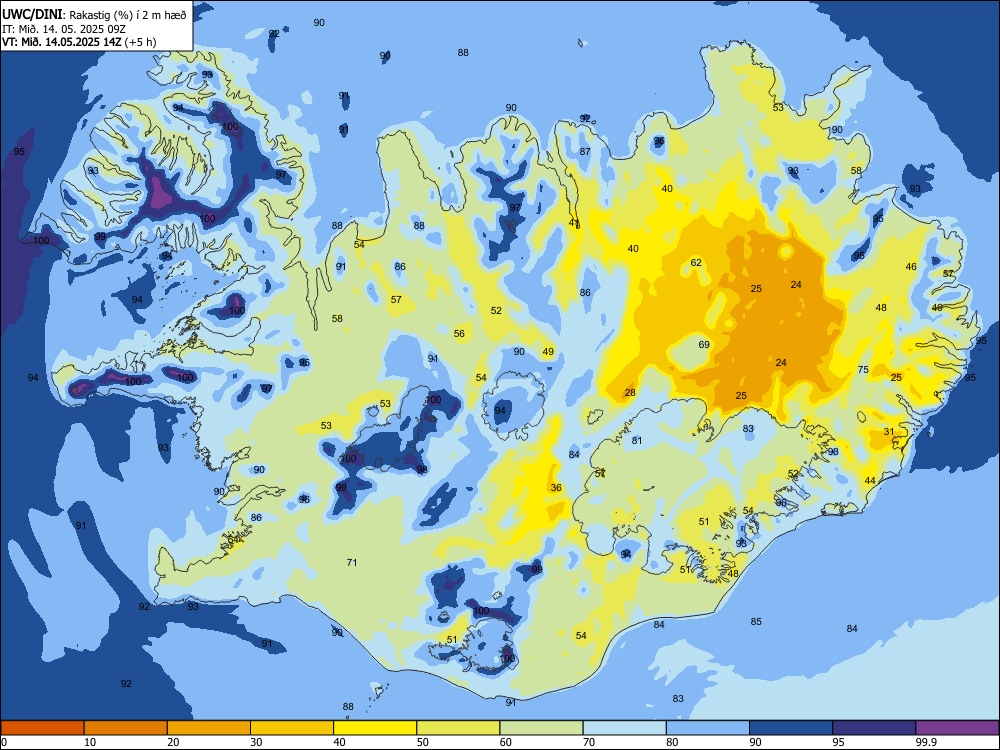1000x750 pixels.
Task: Click the humidity value 46 on the map
Action: point(911,267)
